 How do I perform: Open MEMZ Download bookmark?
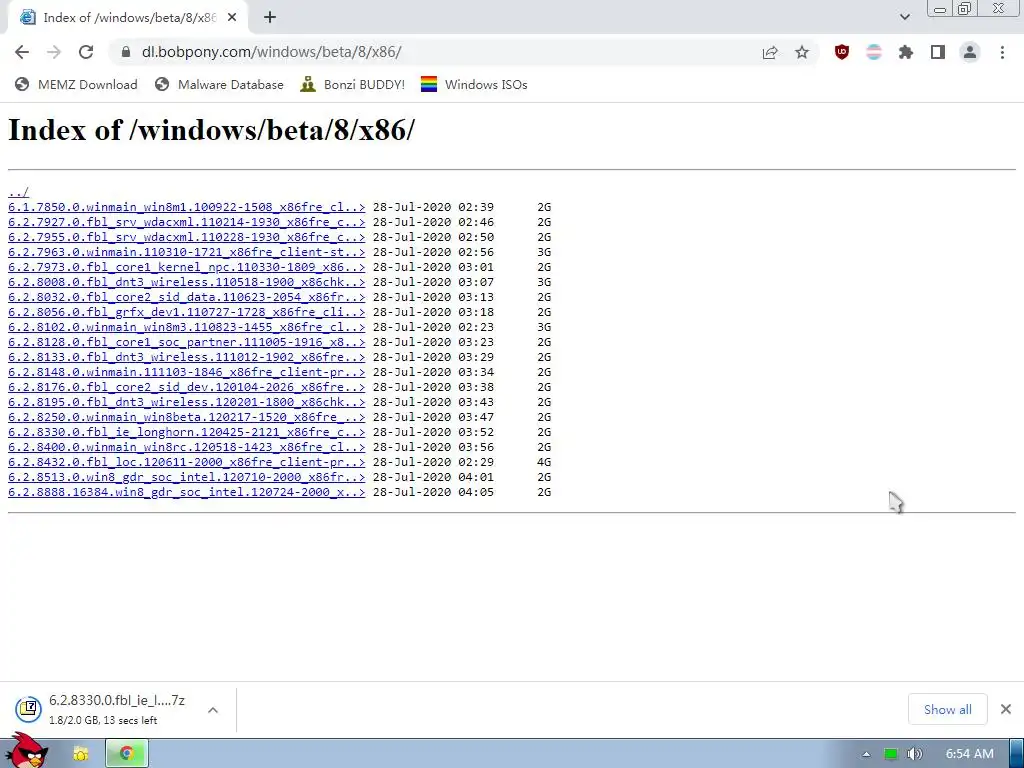76,85
